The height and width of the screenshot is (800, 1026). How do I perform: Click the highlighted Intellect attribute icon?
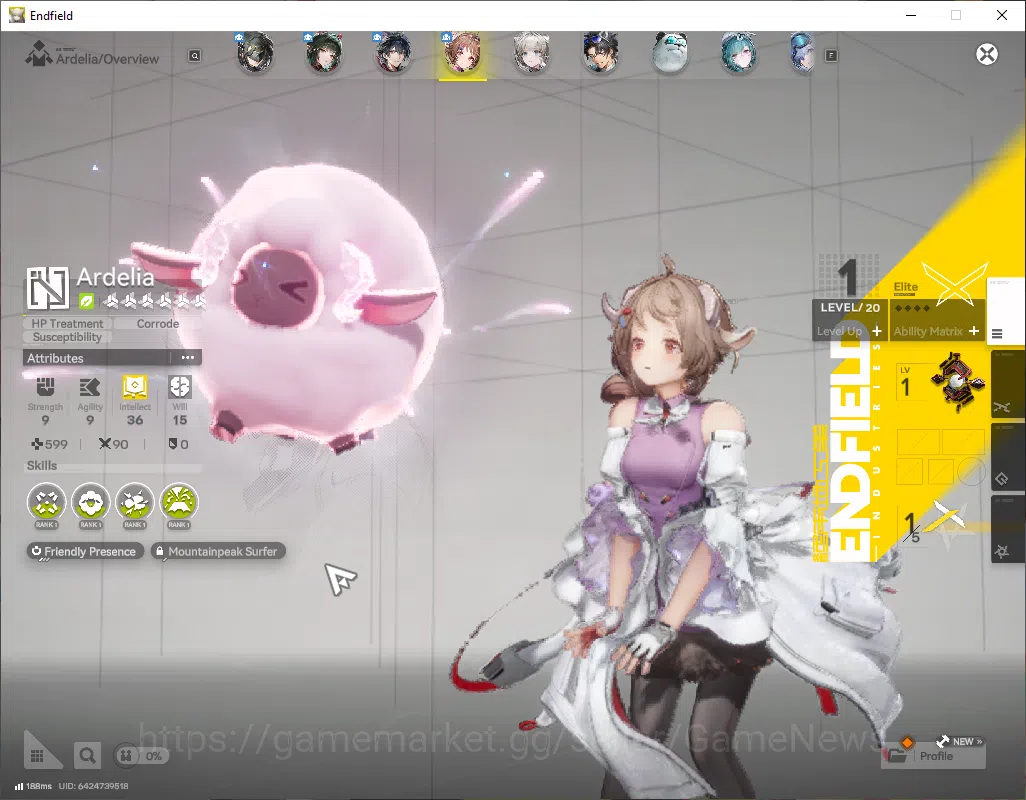pos(135,387)
